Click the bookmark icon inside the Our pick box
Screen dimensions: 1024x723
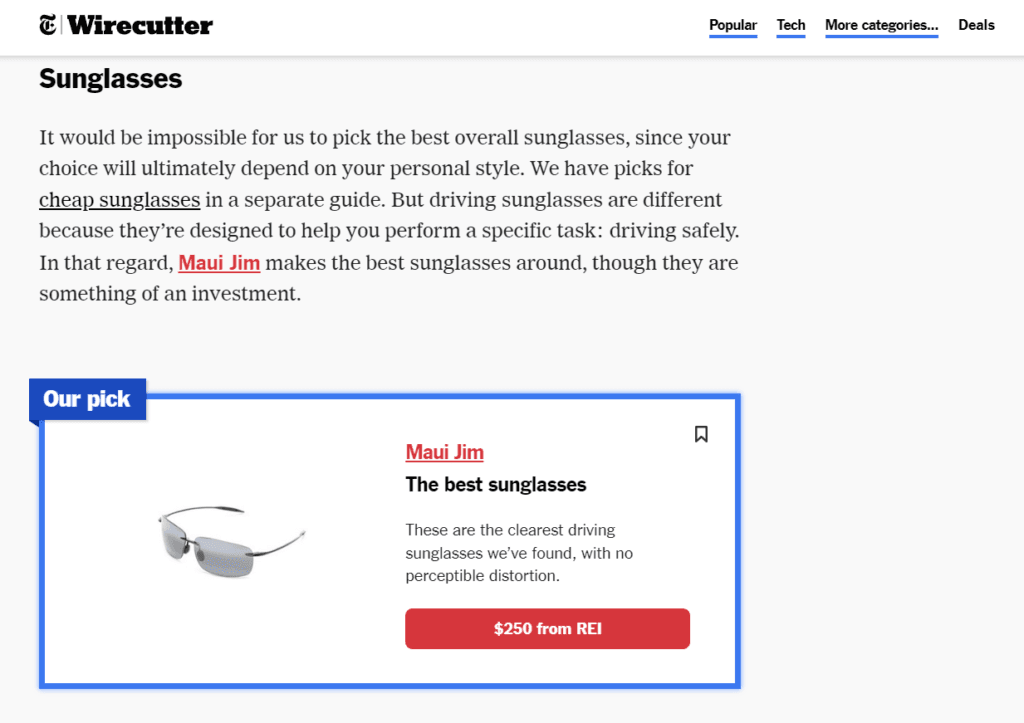click(701, 433)
